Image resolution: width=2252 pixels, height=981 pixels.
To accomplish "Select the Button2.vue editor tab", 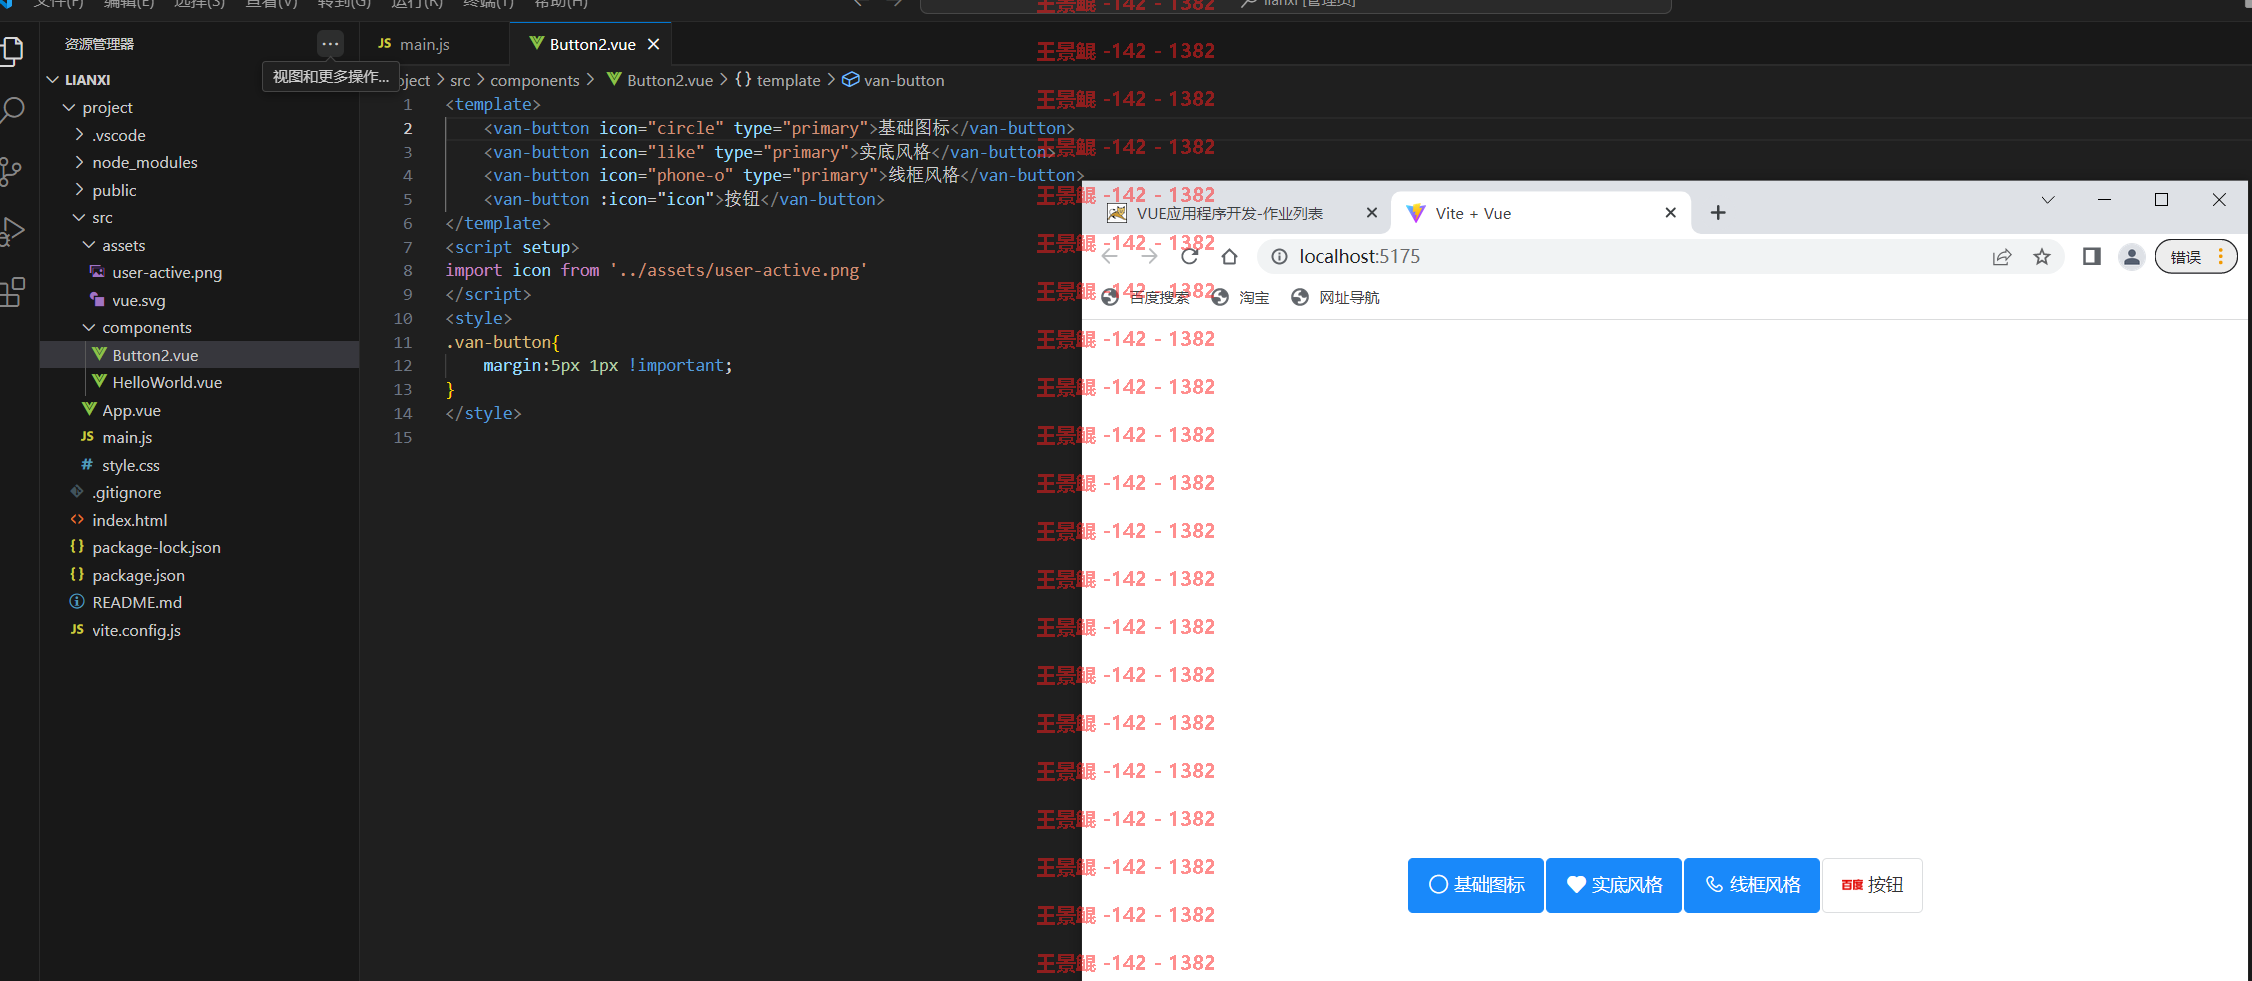I will (592, 44).
